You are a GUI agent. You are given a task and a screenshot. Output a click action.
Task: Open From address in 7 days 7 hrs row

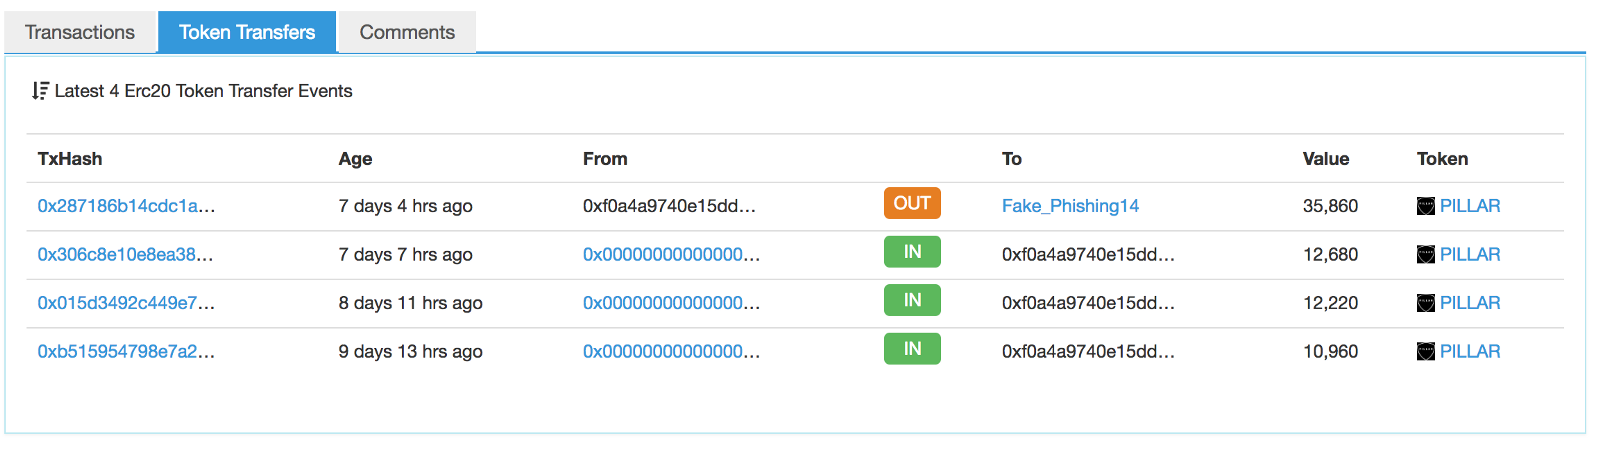(x=671, y=255)
